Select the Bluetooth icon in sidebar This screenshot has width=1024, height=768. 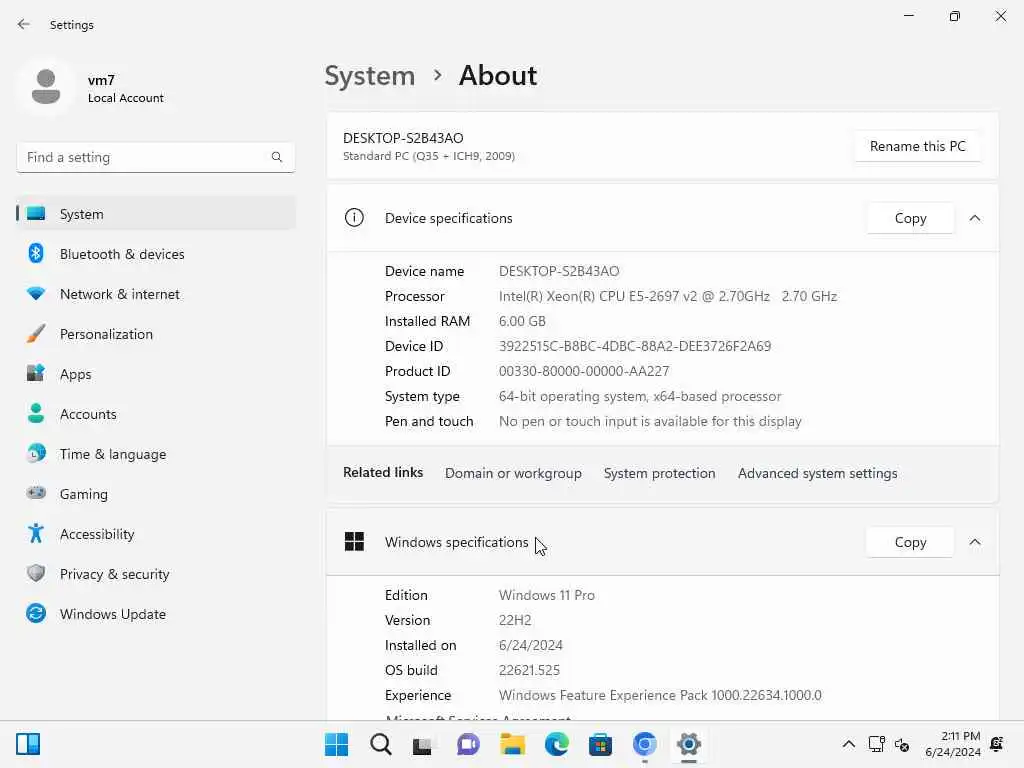click(x=36, y=253)
